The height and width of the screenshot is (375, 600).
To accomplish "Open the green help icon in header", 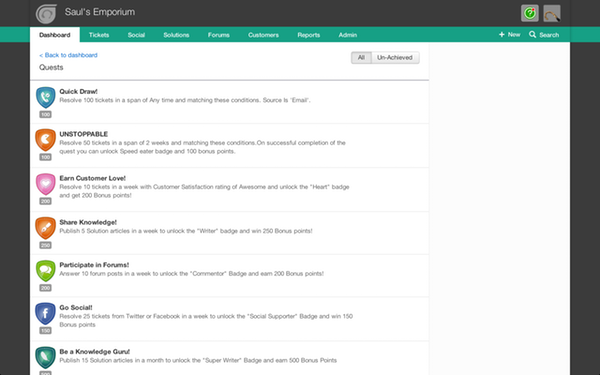I will pyautogui.click(x=530, y=13).
